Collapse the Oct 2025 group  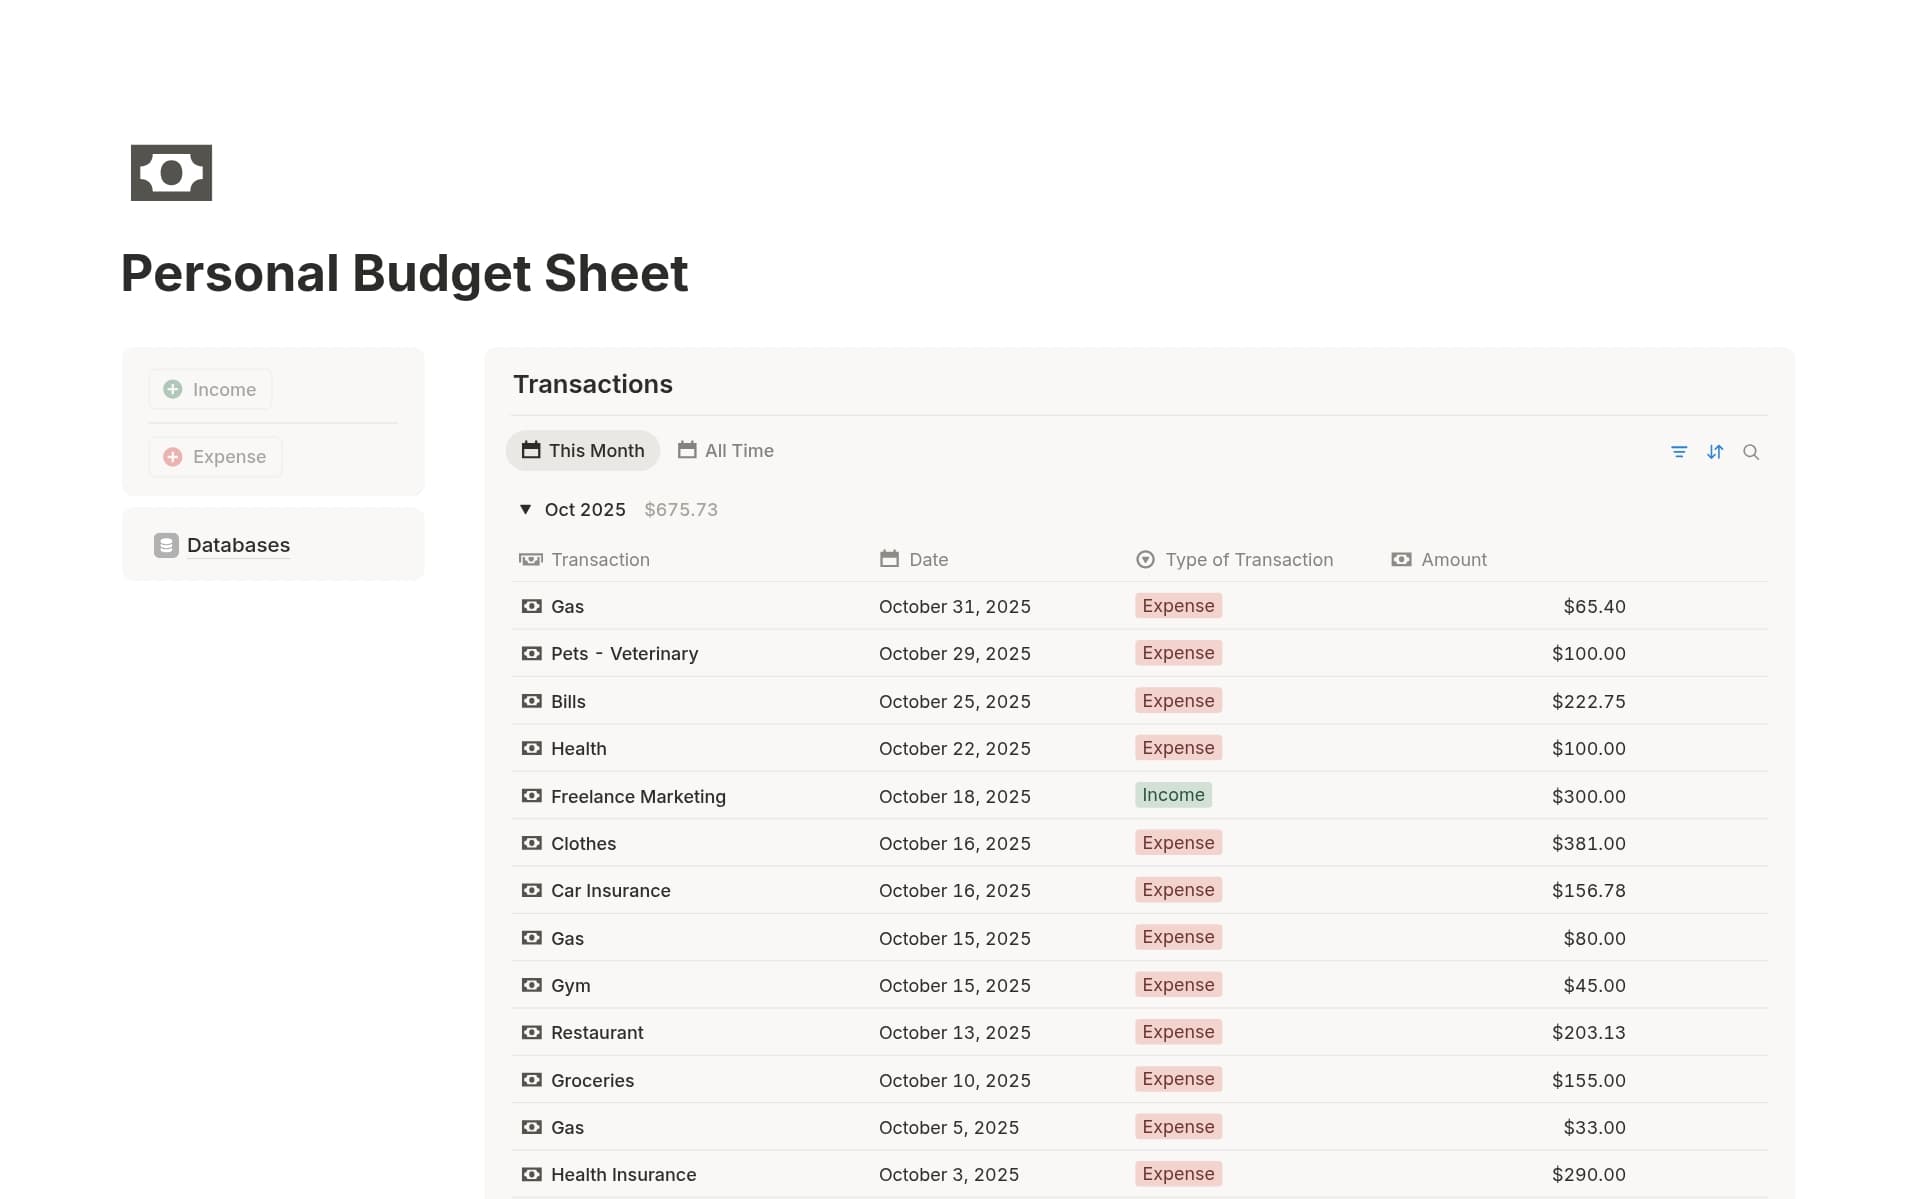526,509
